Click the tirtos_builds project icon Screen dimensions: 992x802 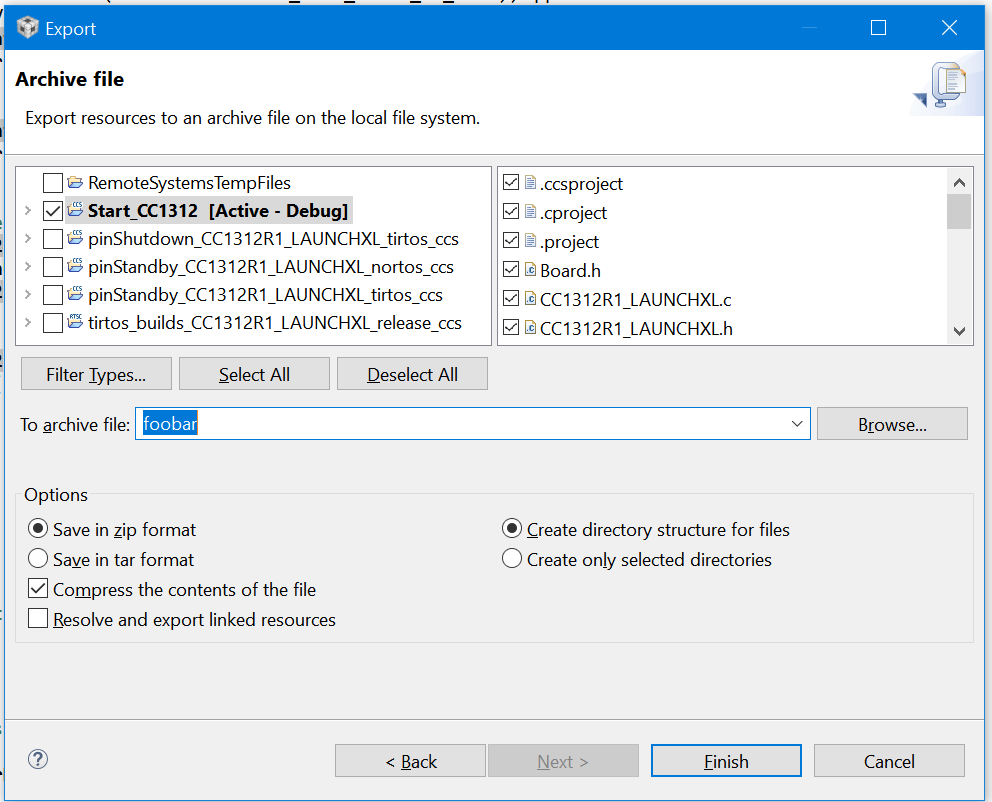75,322
